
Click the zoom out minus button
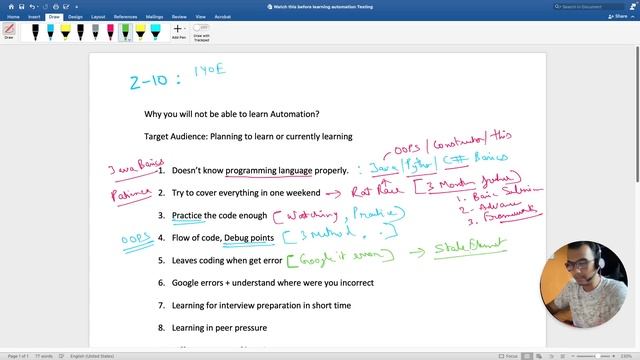point(572,356)
